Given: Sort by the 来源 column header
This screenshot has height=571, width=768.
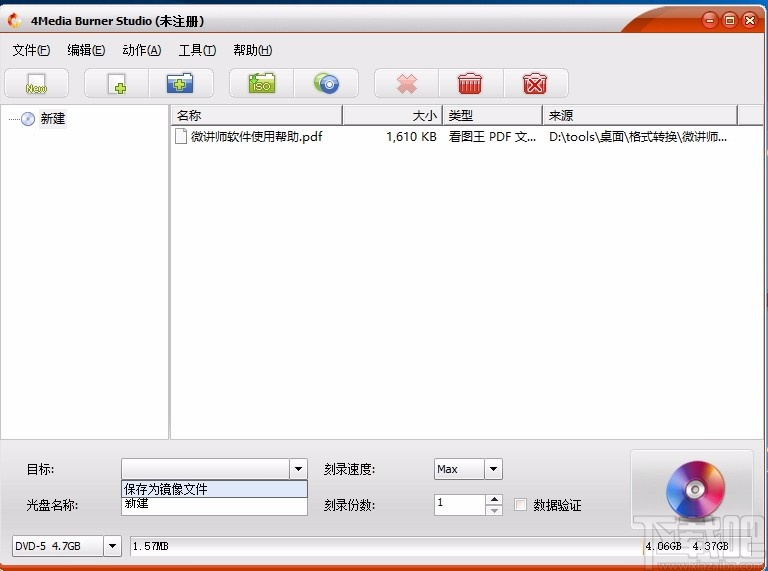Looking at the screenshot, I should [x=640, y=116].
